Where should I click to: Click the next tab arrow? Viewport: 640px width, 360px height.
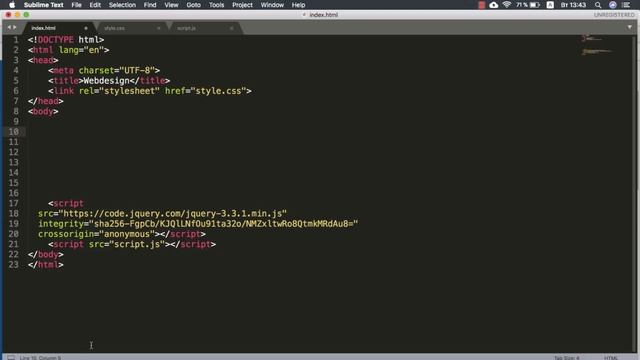click(x=15, y=27)
